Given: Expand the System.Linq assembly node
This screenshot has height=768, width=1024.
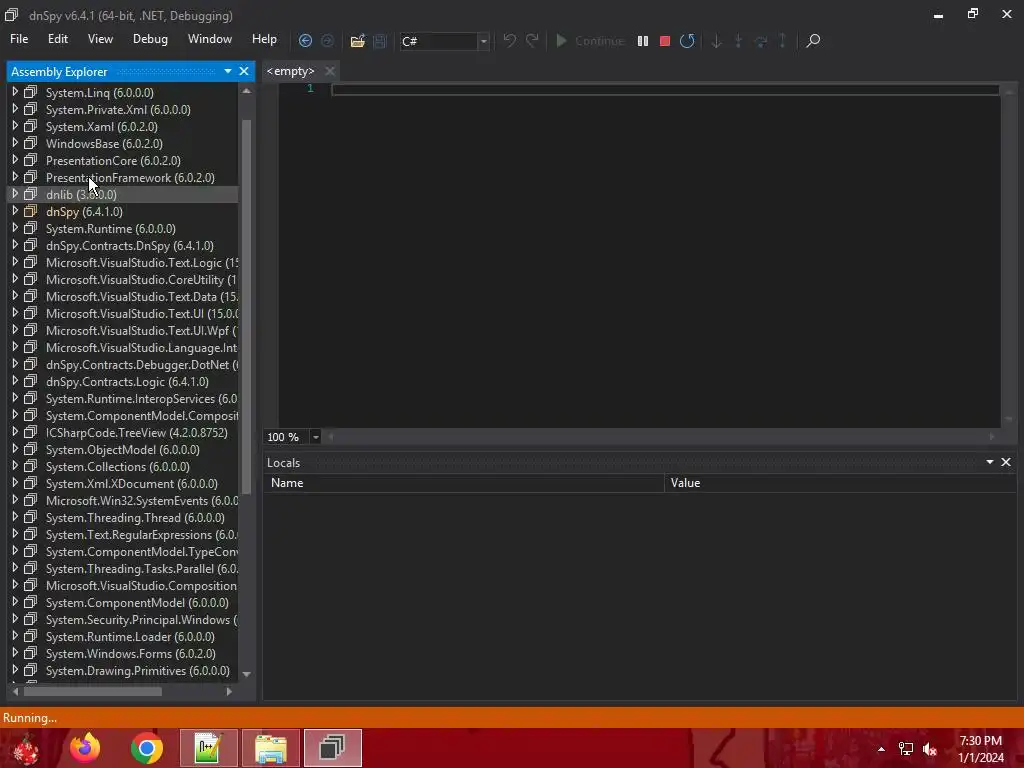Looking at the screenshot, I should 14,92.
